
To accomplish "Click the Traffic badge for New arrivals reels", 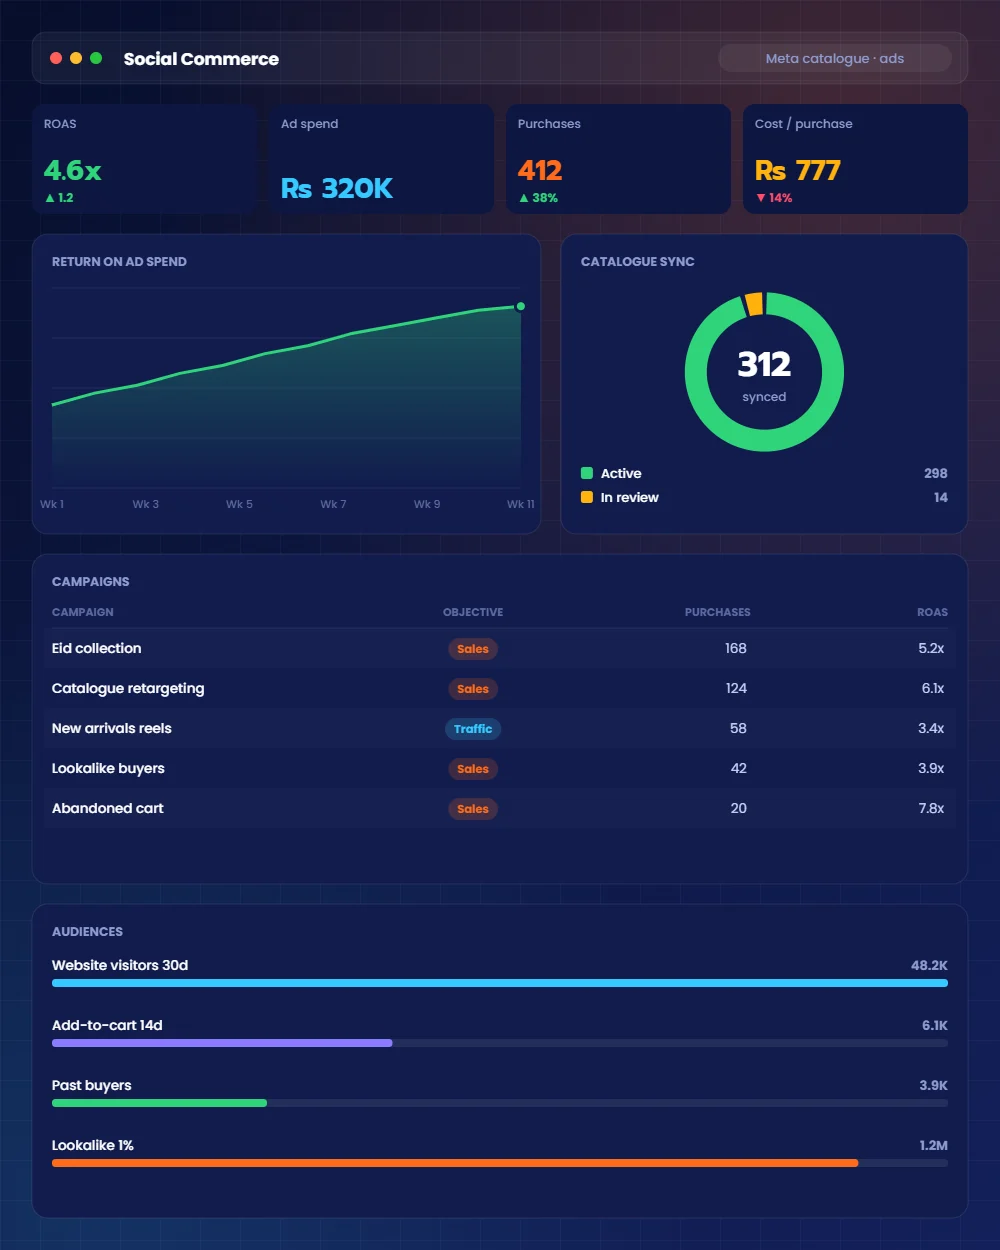I will [x=473, y=729].
